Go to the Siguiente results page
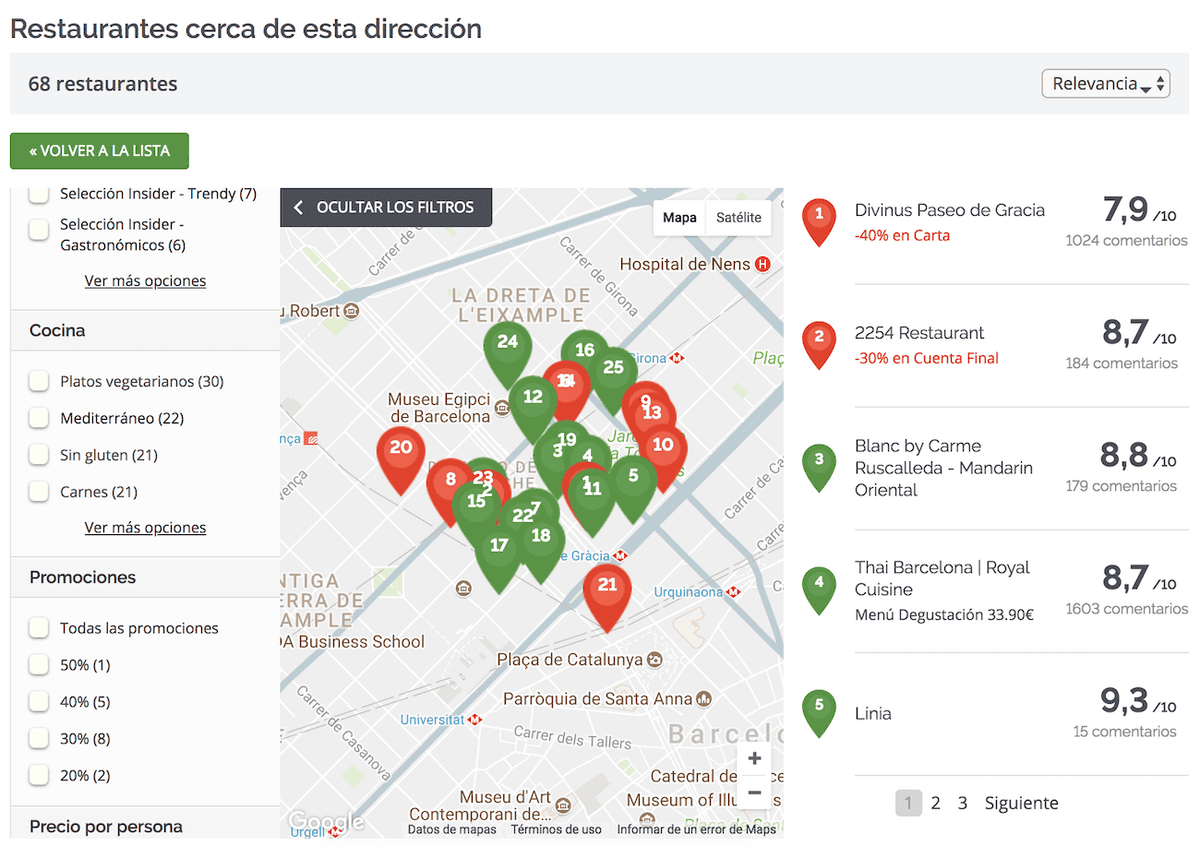Viewport: 1200px width, 846px height. pos(1021,803)
